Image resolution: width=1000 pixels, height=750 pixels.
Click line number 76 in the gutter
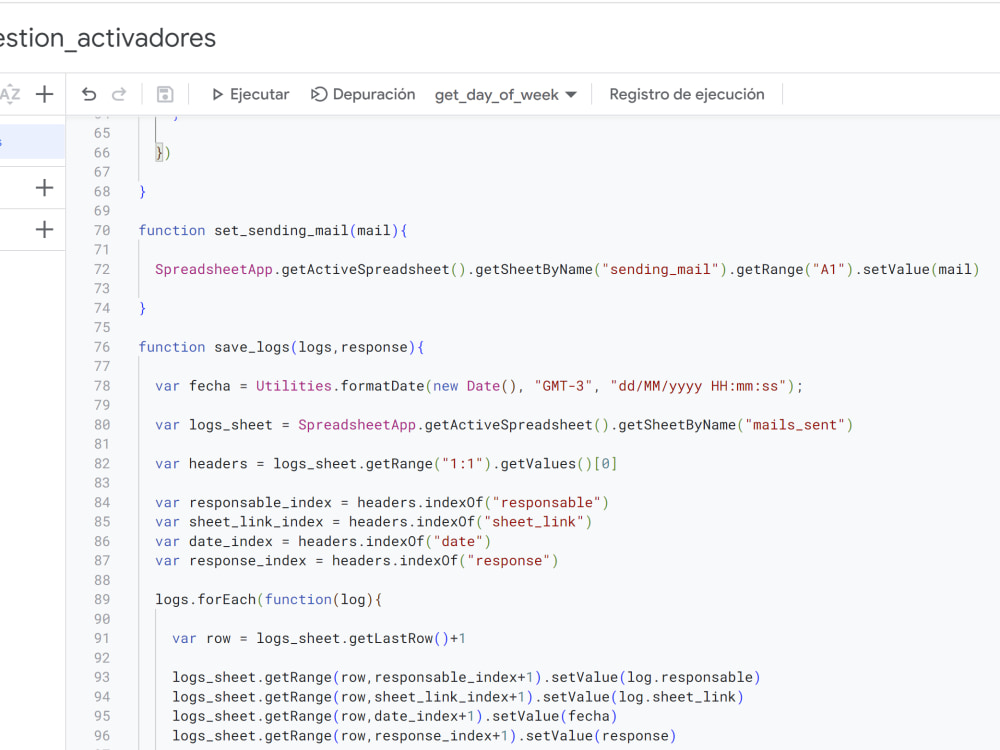coord(102,347)
